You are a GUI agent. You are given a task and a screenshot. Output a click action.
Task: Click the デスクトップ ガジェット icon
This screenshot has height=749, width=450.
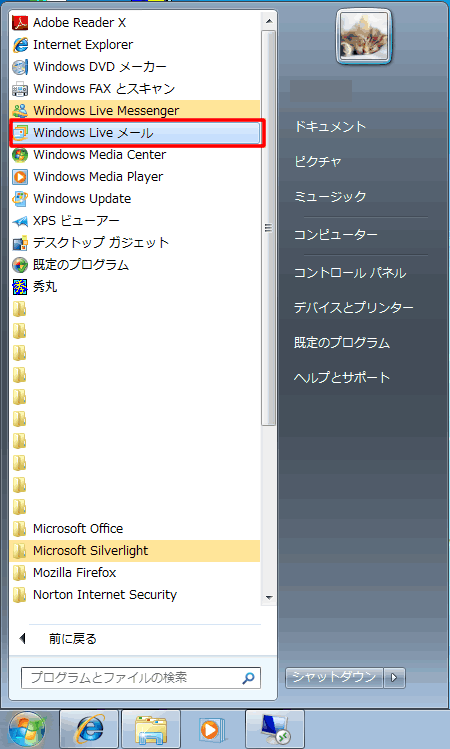tap(20, 243)
